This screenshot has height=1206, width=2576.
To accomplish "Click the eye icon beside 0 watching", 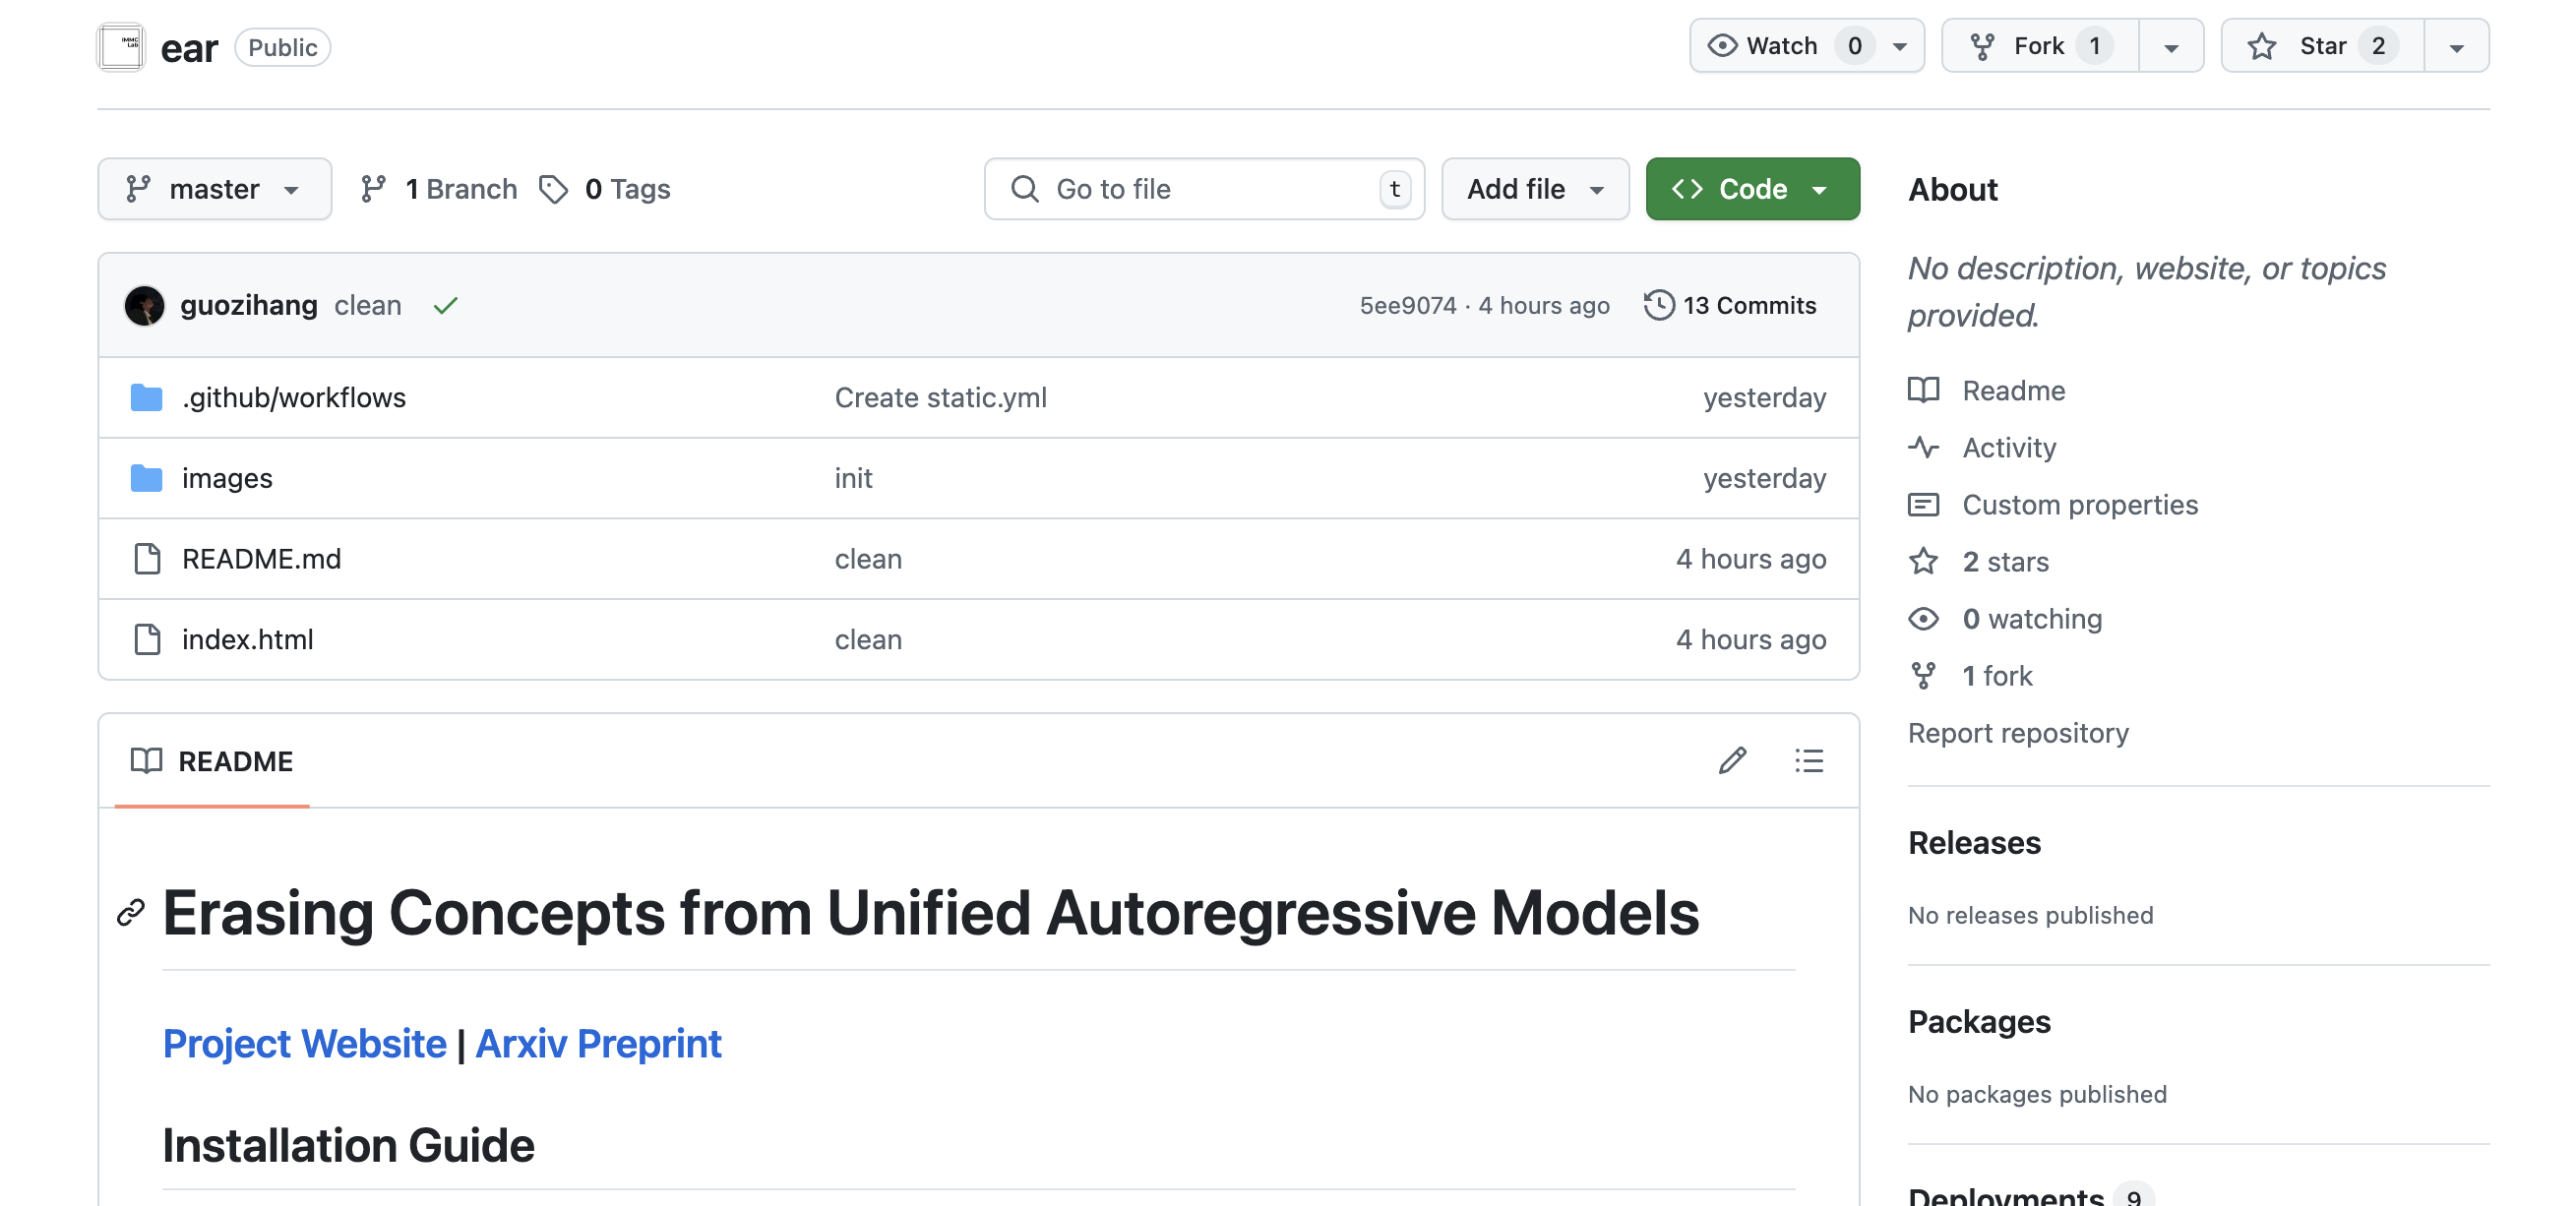I will [1924, 619].
